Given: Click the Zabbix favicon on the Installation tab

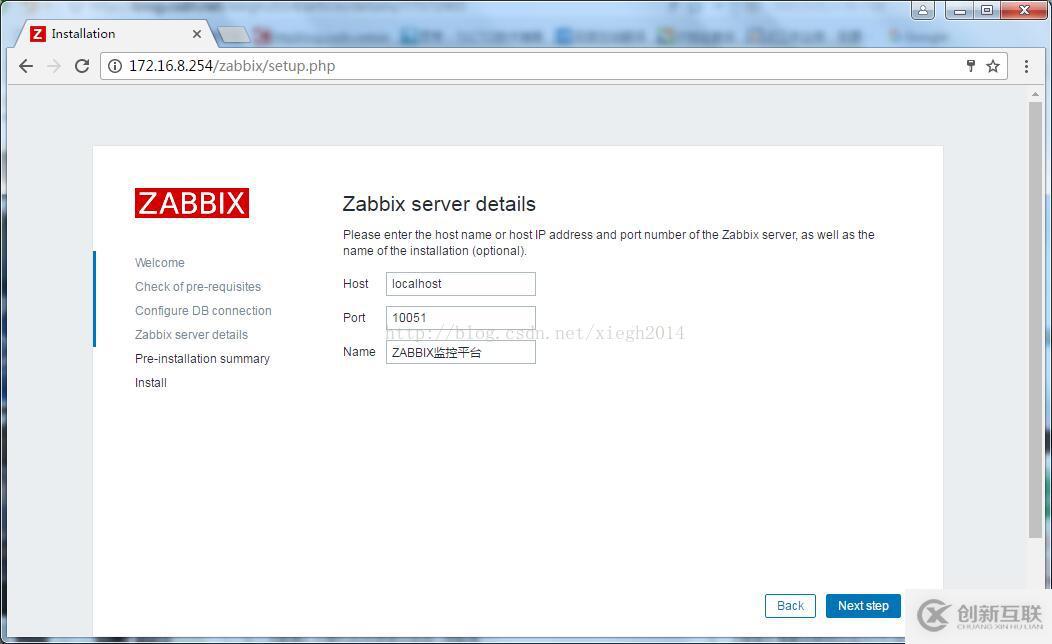Looking at the screenshot, I should pos(37,33).
